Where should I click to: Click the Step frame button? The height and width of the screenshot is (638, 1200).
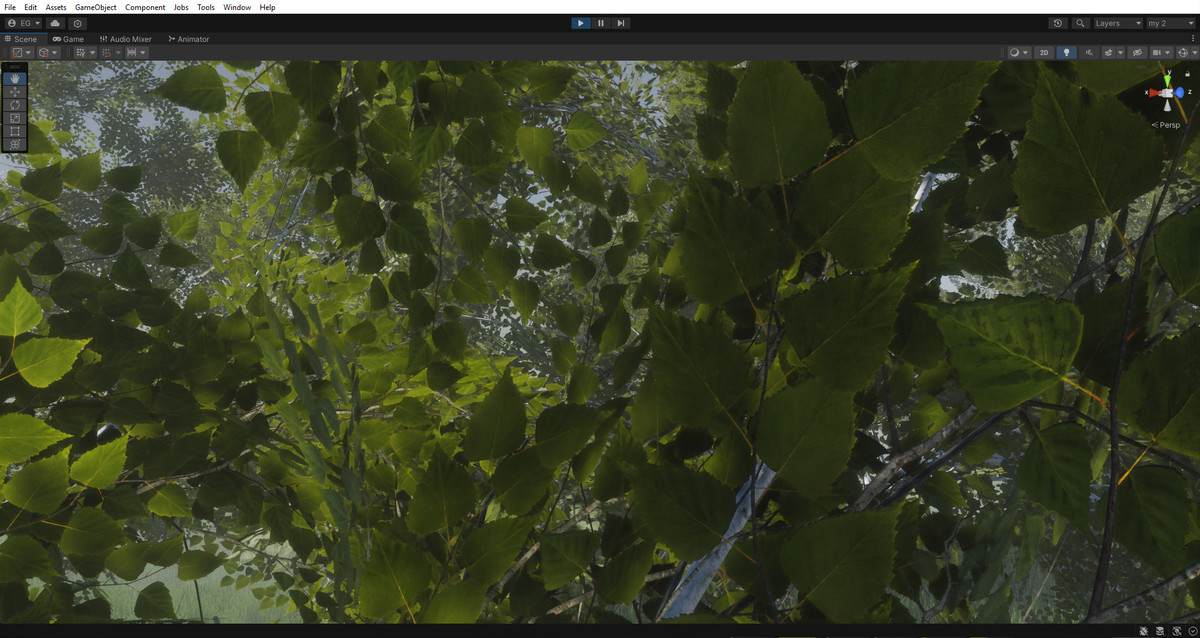point(621,23)
